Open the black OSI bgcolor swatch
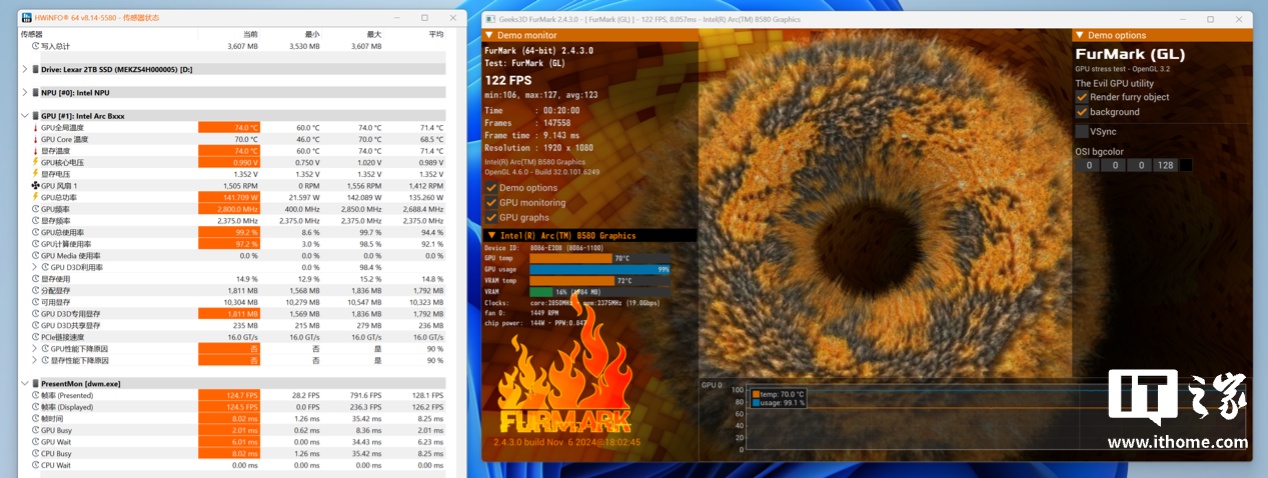 tap(1186, 165)
